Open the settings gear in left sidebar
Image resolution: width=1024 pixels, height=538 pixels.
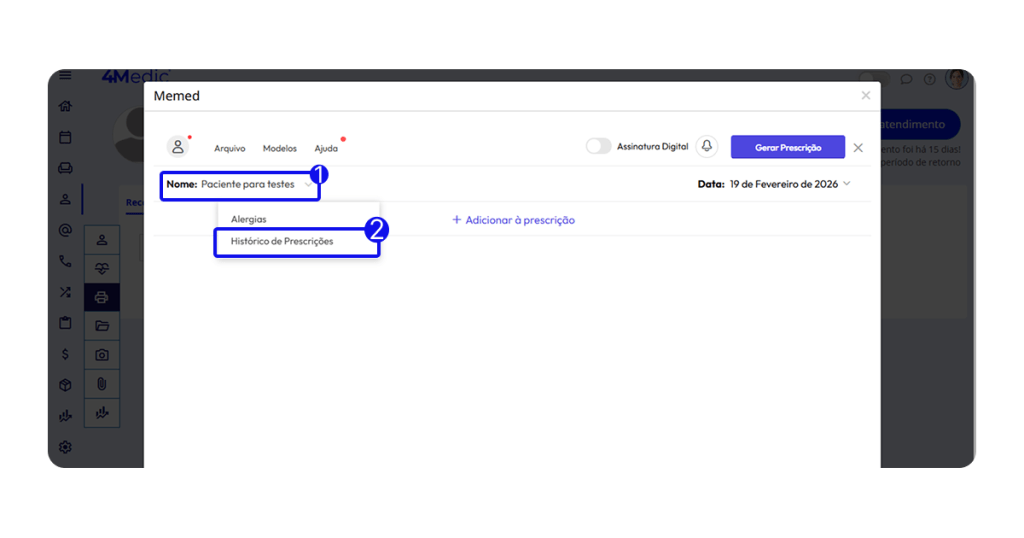pyautogui.click(x=65, y=447)
